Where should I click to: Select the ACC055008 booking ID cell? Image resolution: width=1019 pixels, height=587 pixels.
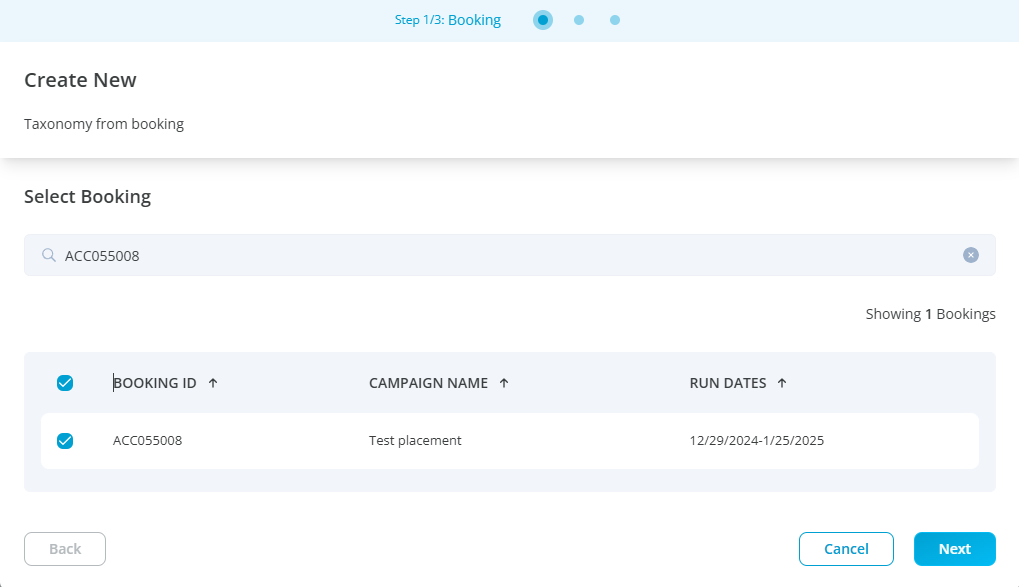147,441
